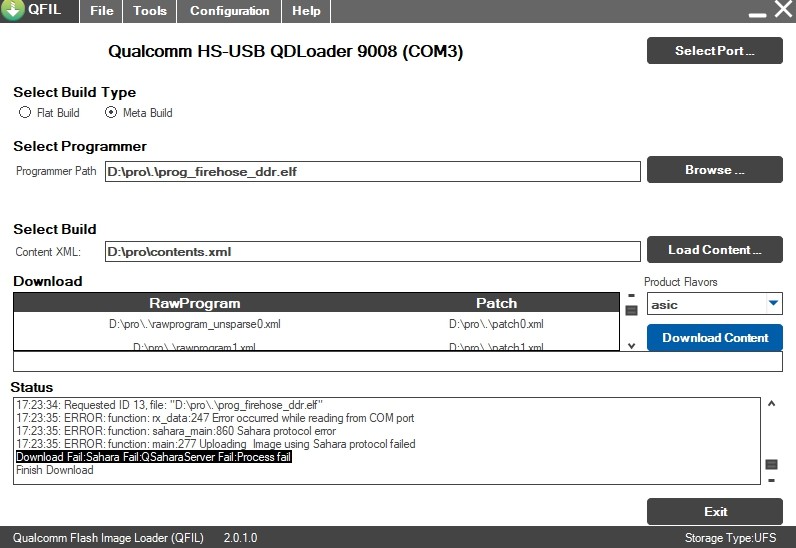Click the down chevron beside the download table
The image size is (796, 548).
(631, 346)
